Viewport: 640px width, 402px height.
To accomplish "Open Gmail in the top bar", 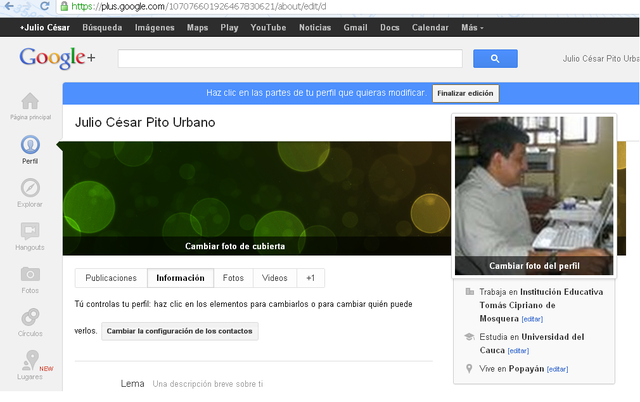I will (356, 27).
